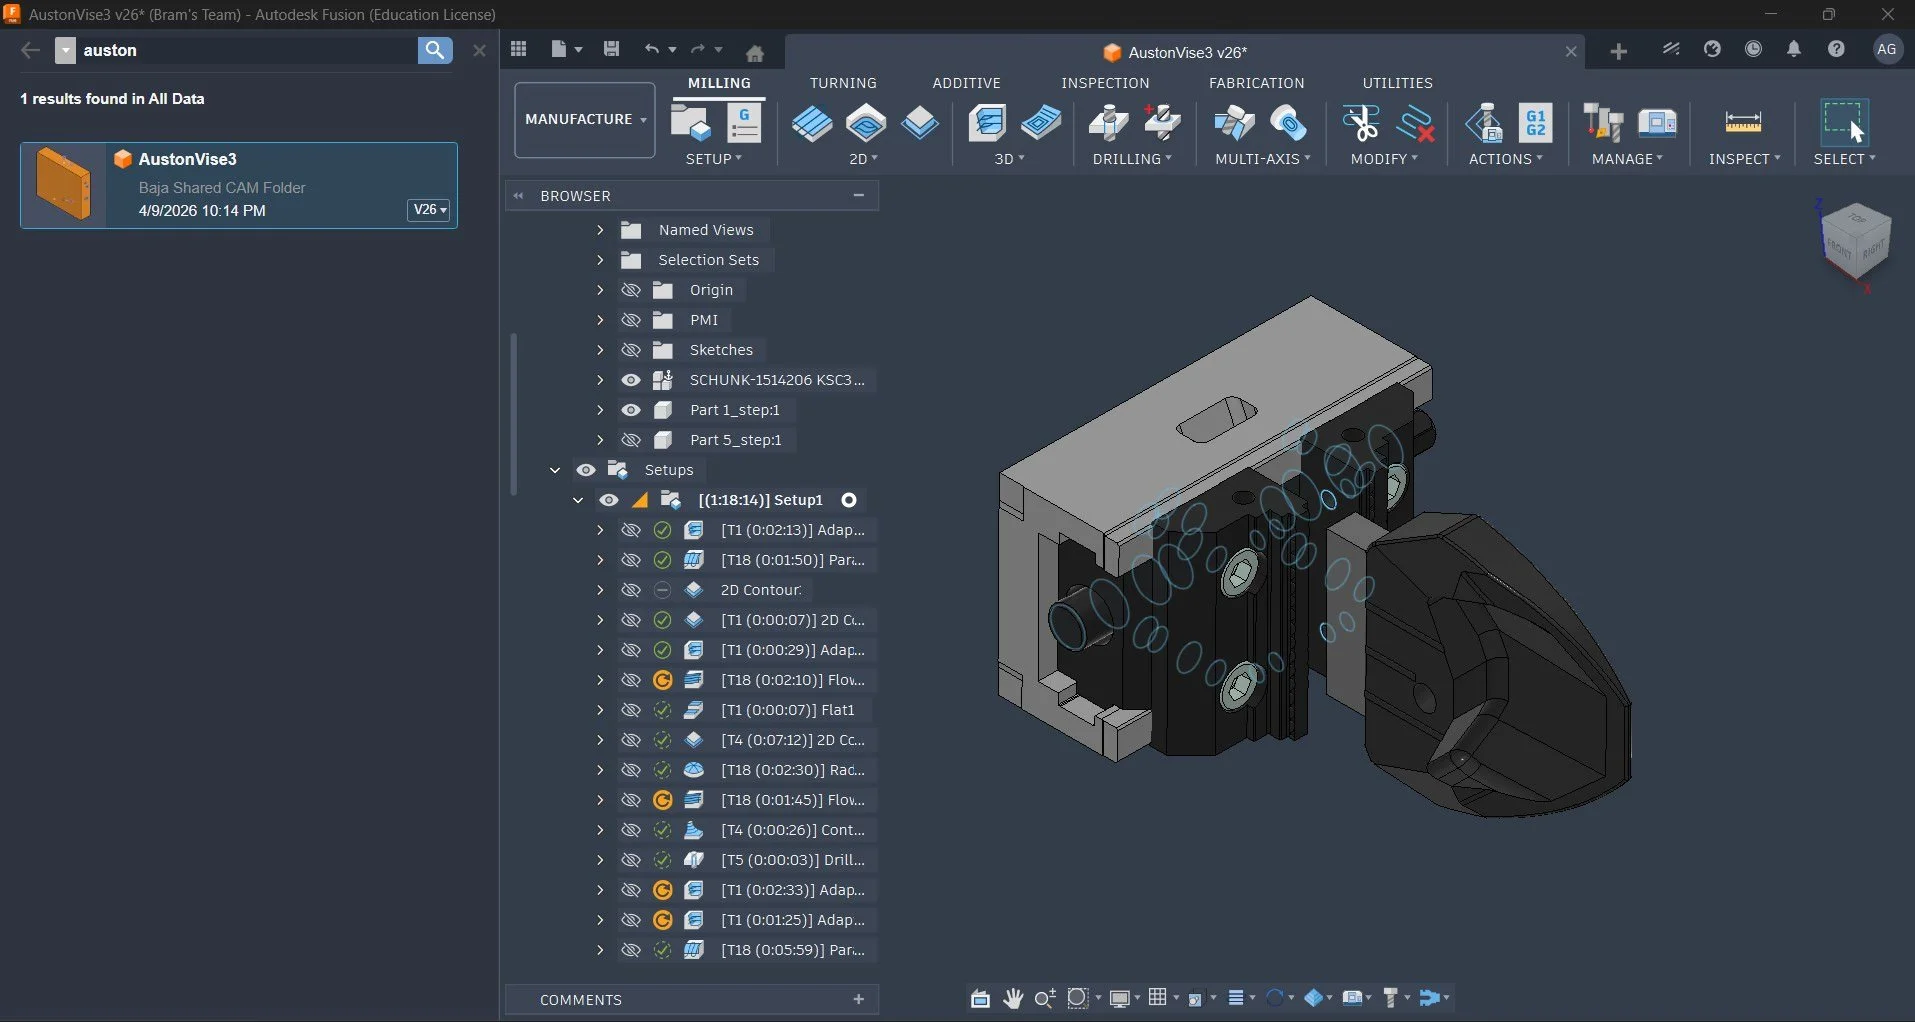Expand the Selection Sets folder
This screenshot has width=1915, height=1022.
point(600,260)
